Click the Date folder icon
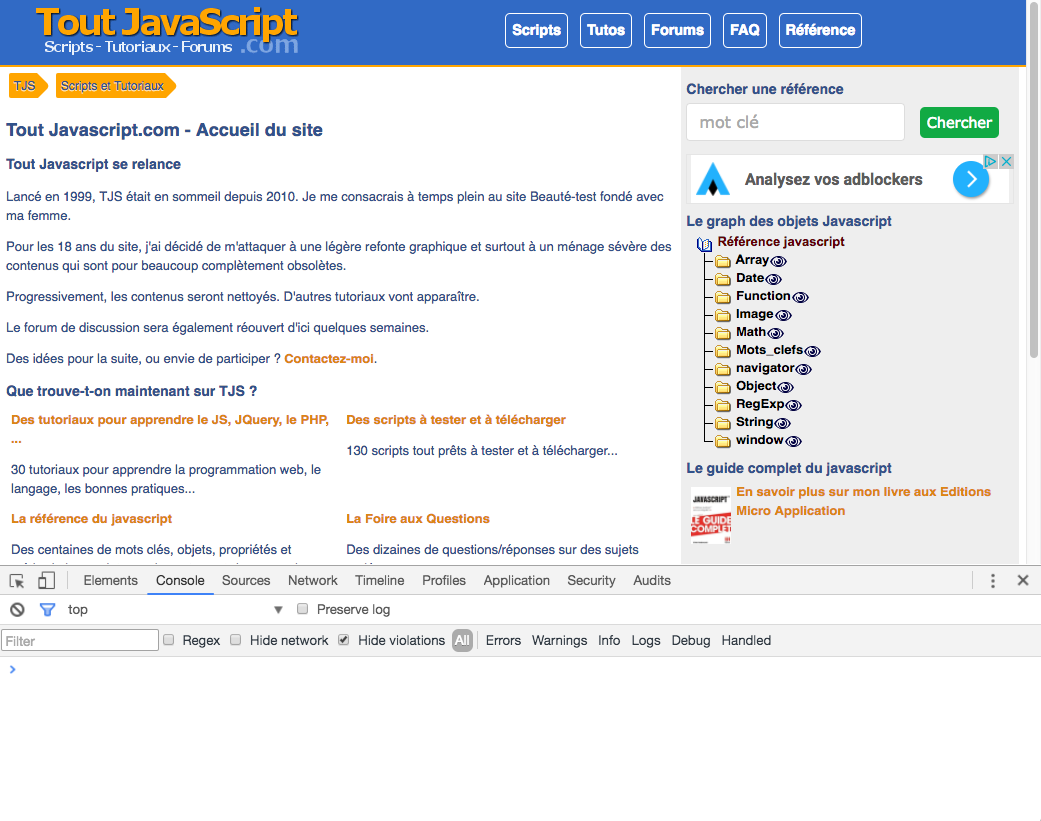Image resolution: width=1041 pixels, height=821 pixels. point(723,279)
